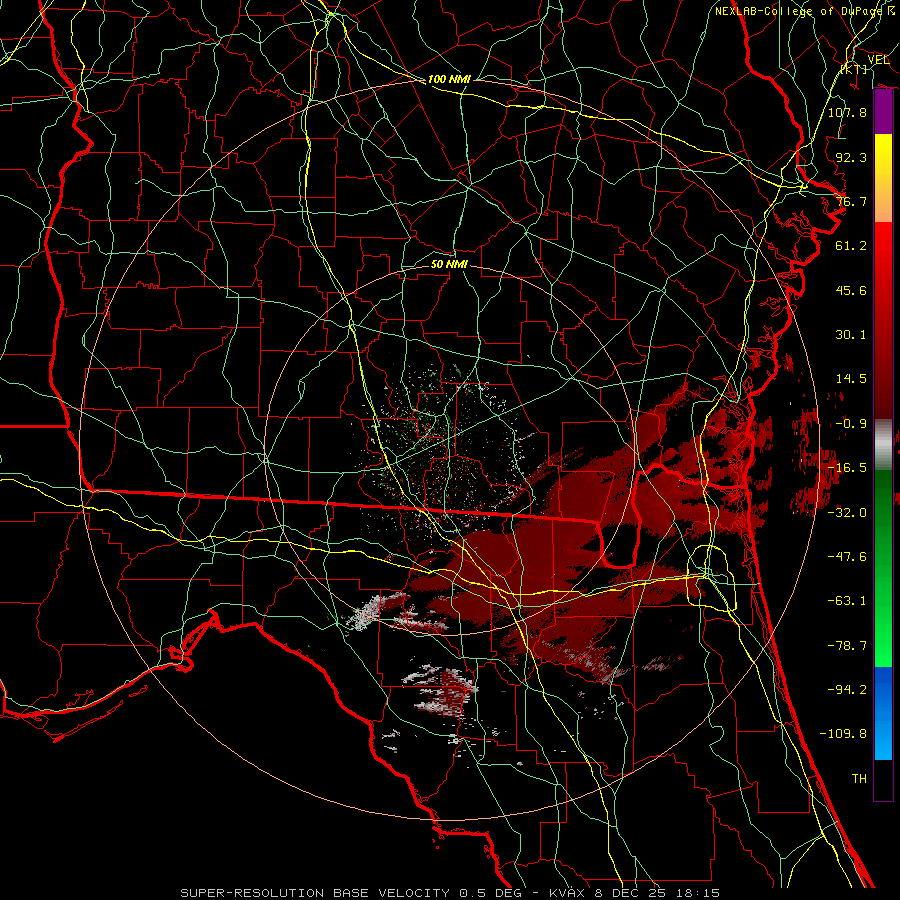
Task: Click the [KT] units label
Action: [x=854, y=69]
